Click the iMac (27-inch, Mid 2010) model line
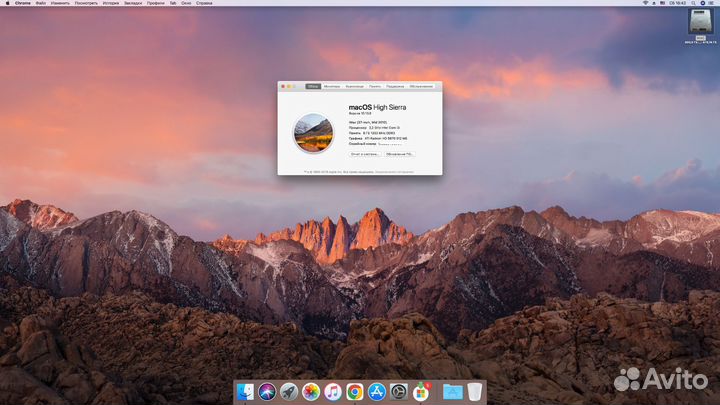The image size is (720, 405). point(368,123)
